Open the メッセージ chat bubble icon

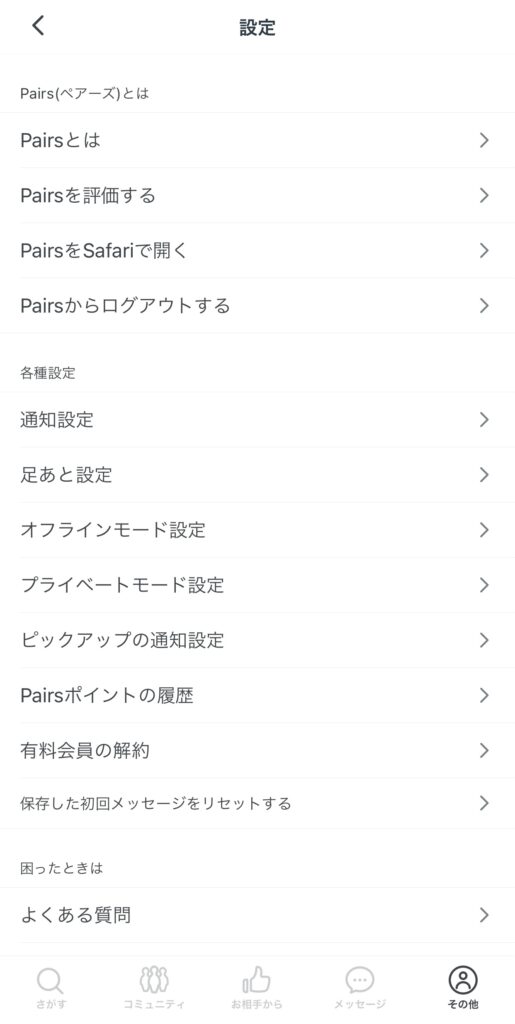point(360,980)
